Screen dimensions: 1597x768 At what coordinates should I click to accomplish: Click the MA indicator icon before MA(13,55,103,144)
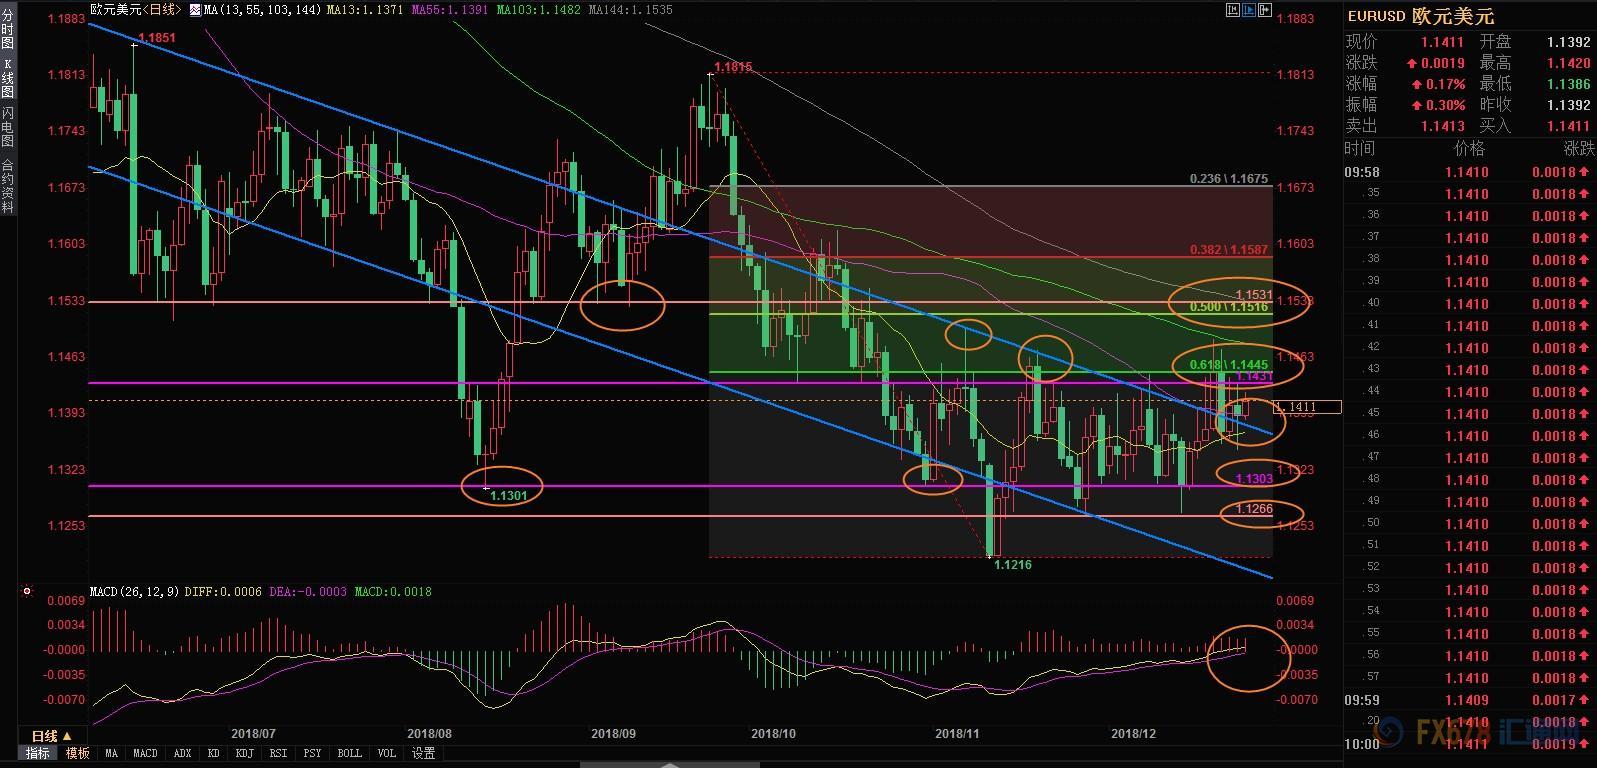point(196,9)
